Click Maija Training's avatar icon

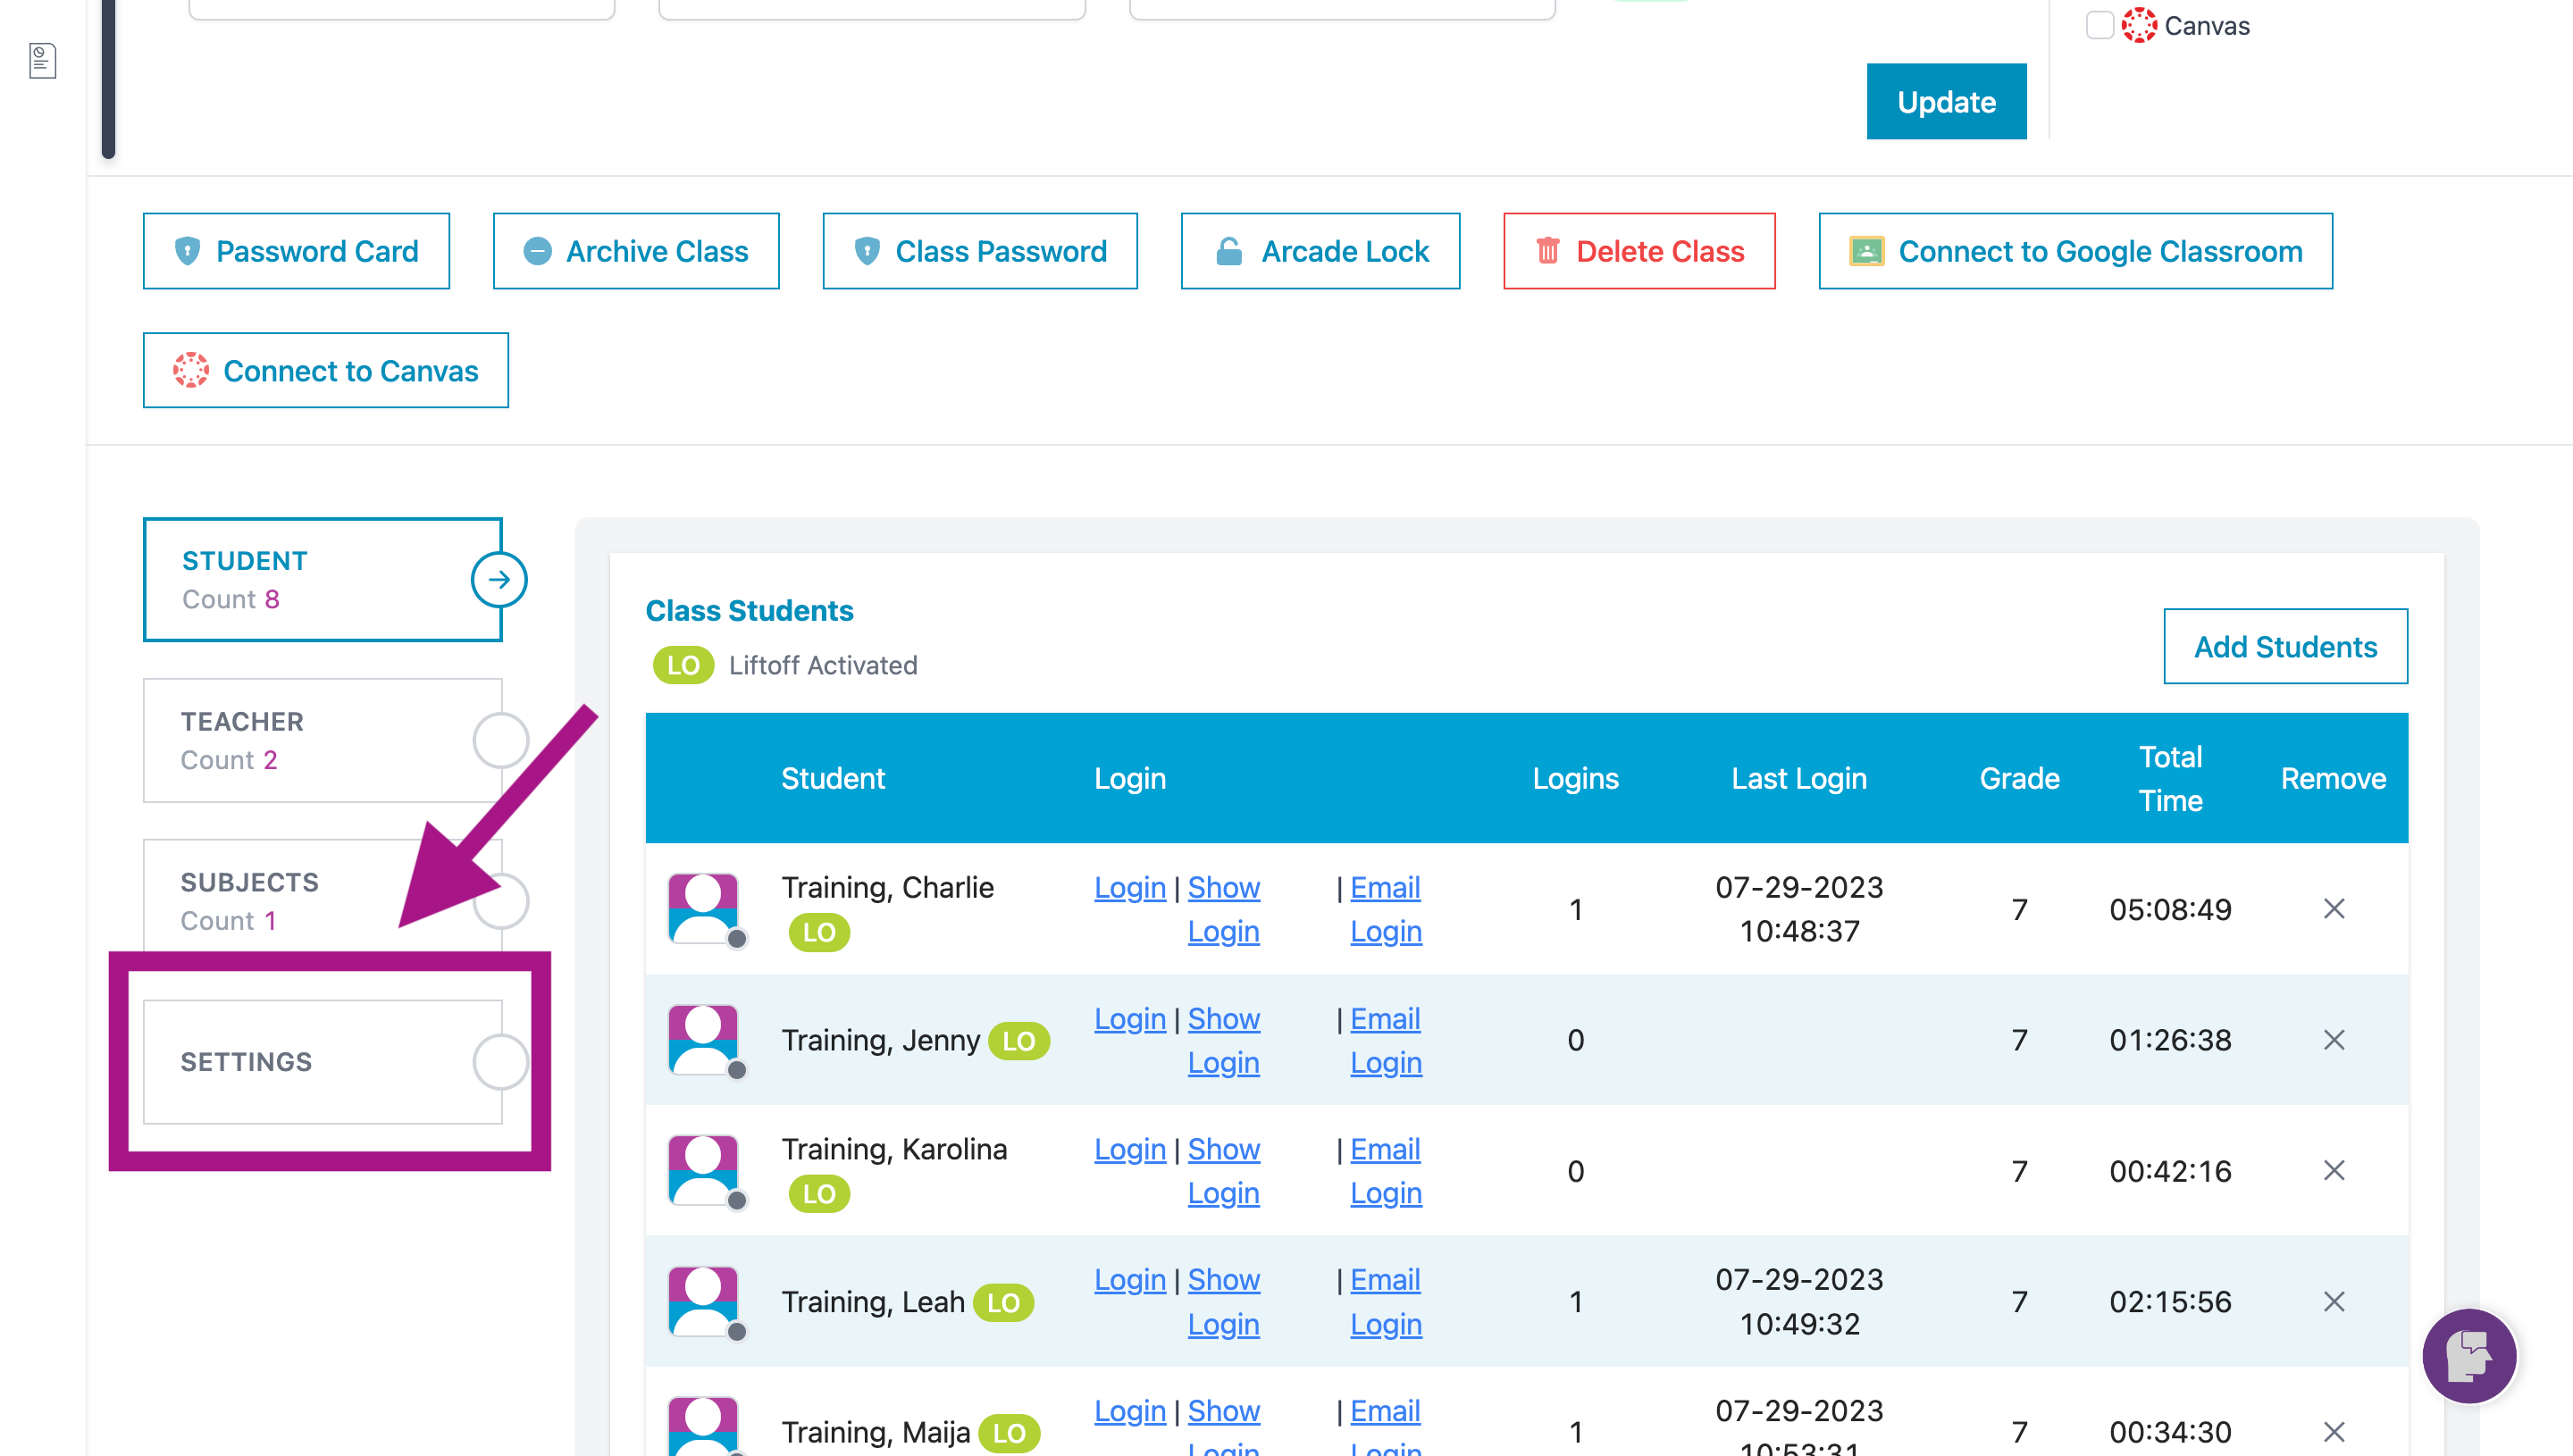[x=703, y=1427]
